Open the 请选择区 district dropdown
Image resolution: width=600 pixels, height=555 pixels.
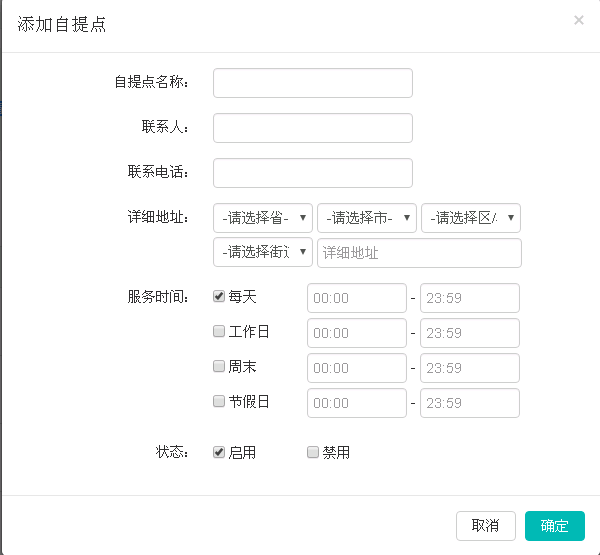[470, 218]
